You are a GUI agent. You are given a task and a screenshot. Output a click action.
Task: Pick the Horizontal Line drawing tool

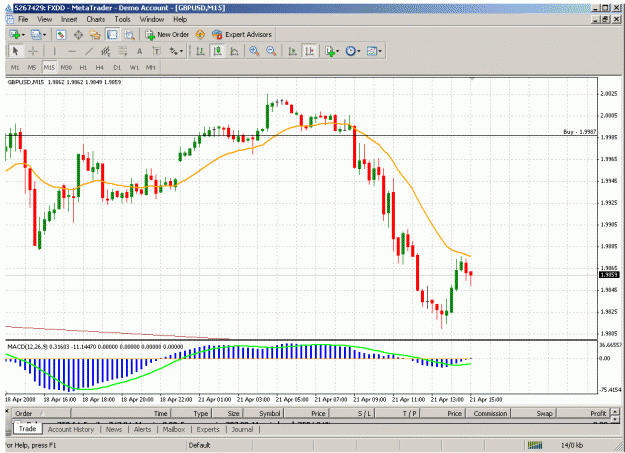tap(72, 51)
